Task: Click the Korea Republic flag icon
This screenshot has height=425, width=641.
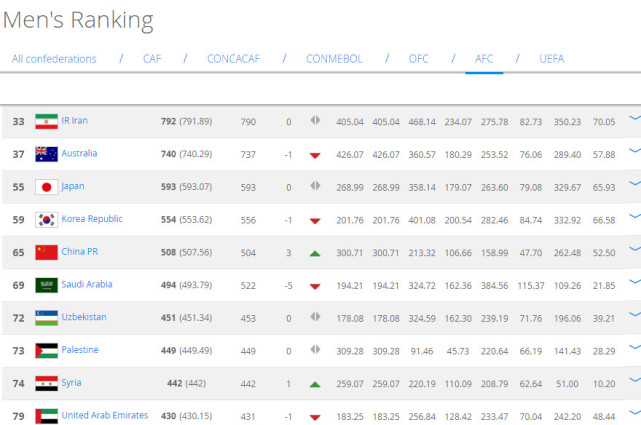Action: click(46, 220)
